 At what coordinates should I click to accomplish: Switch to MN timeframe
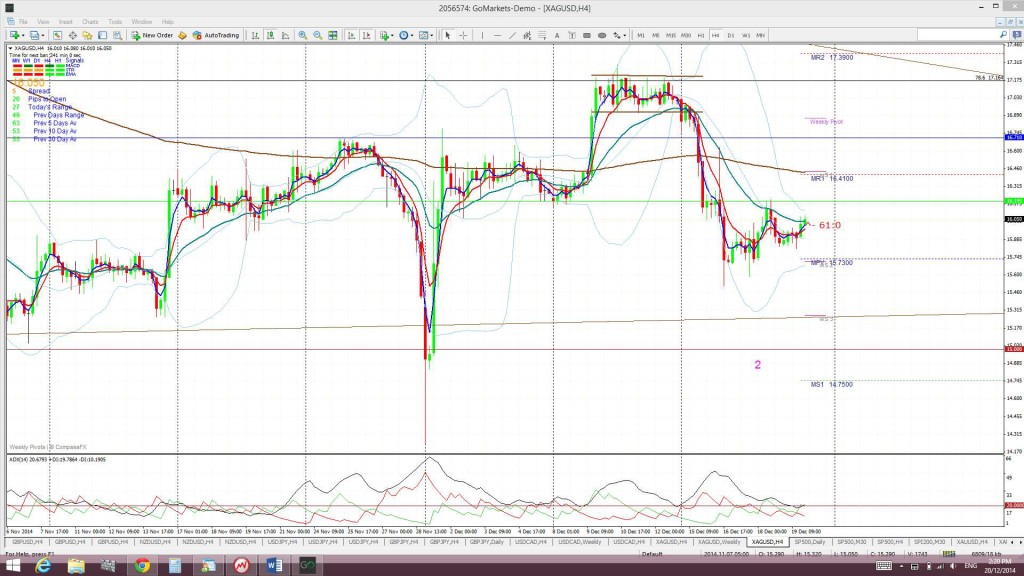click(761, 35)
